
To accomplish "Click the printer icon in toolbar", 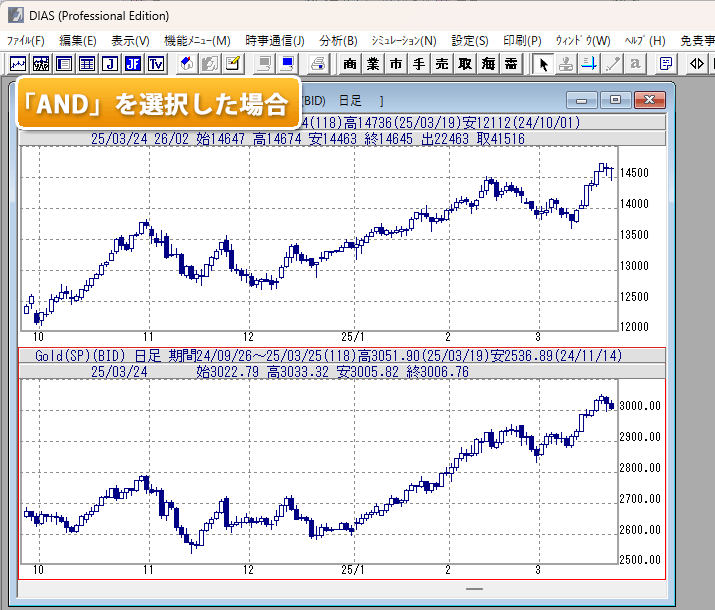I will 318,64.
